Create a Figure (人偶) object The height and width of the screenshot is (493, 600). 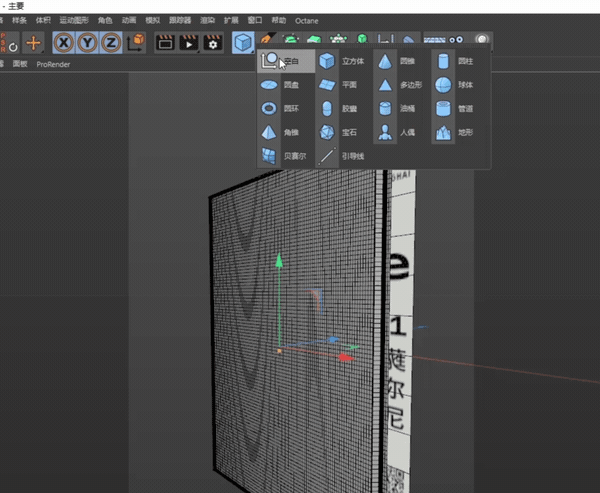click(398, 132)
